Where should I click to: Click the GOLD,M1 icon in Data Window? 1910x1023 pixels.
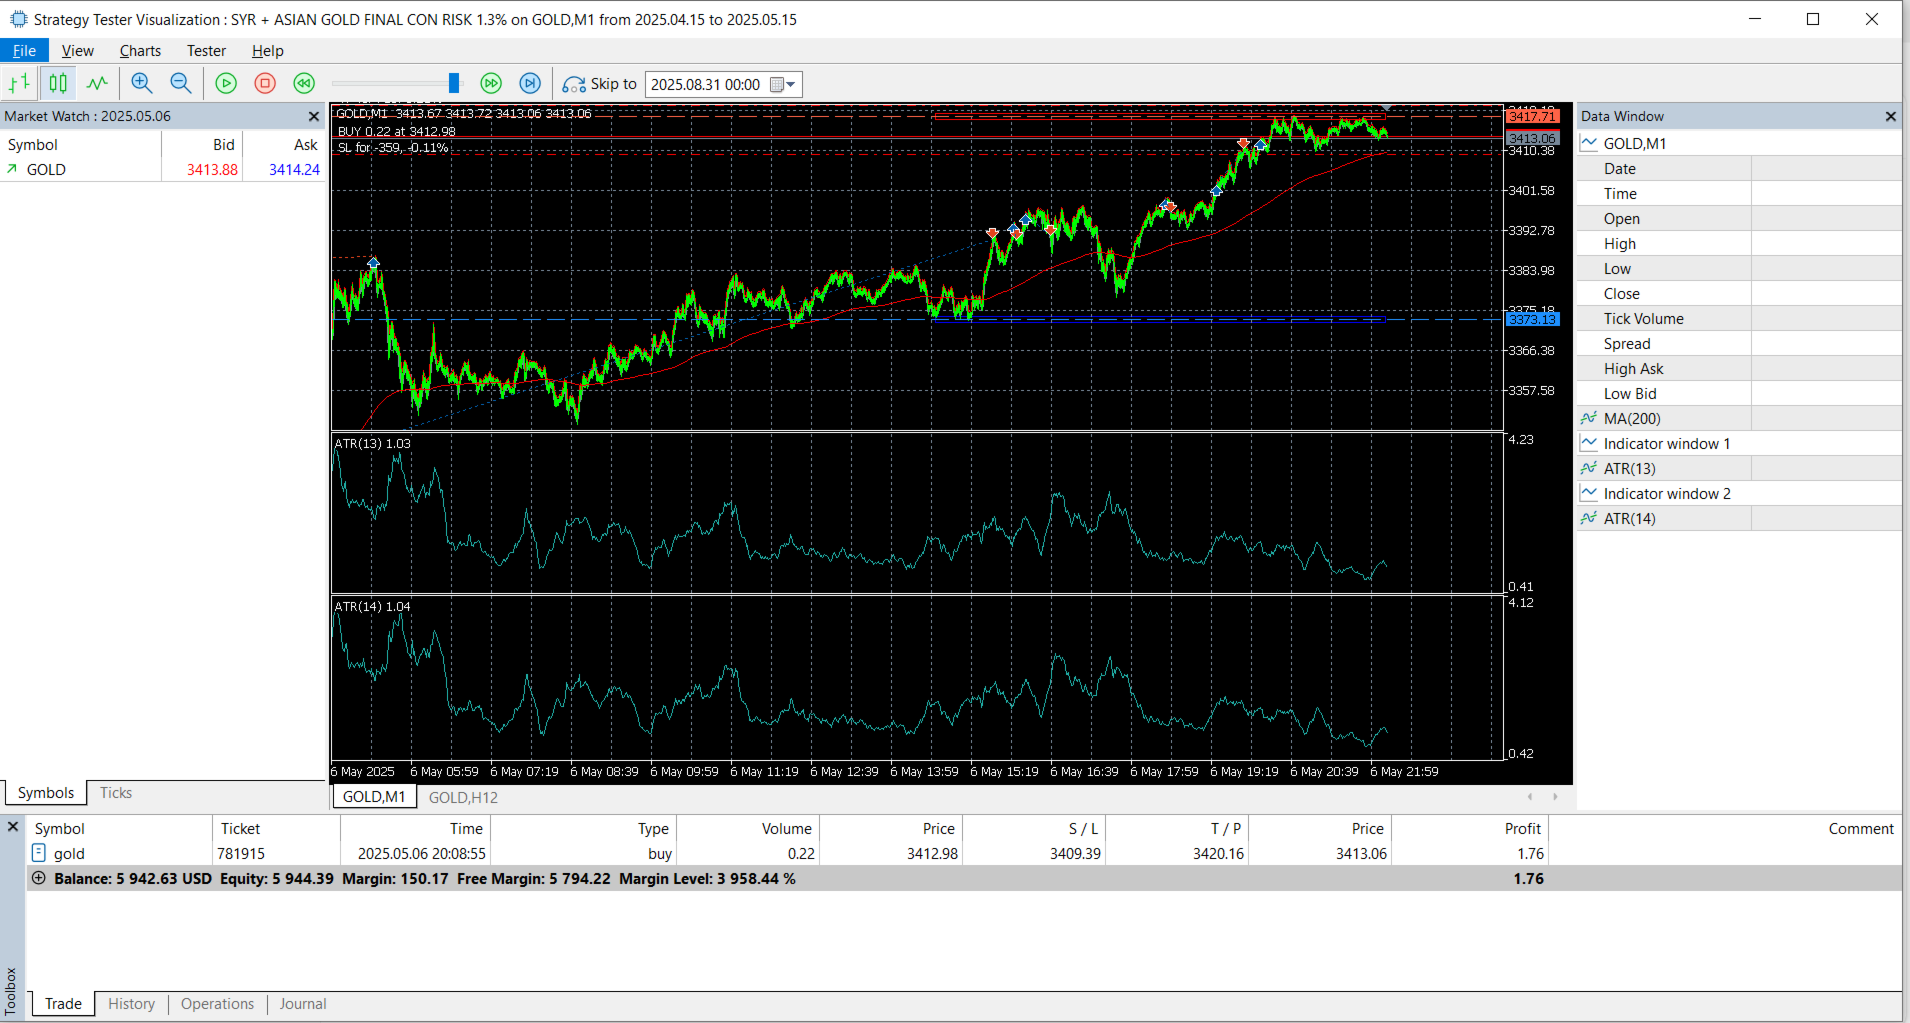[1588, 143]
